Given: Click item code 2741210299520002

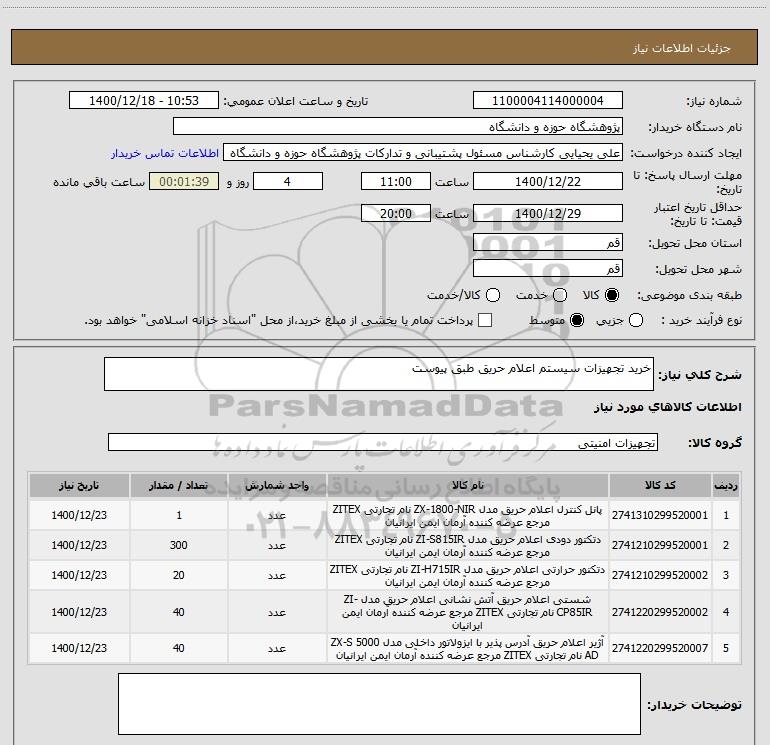Looking at the screenshot, I should point(660,575).
